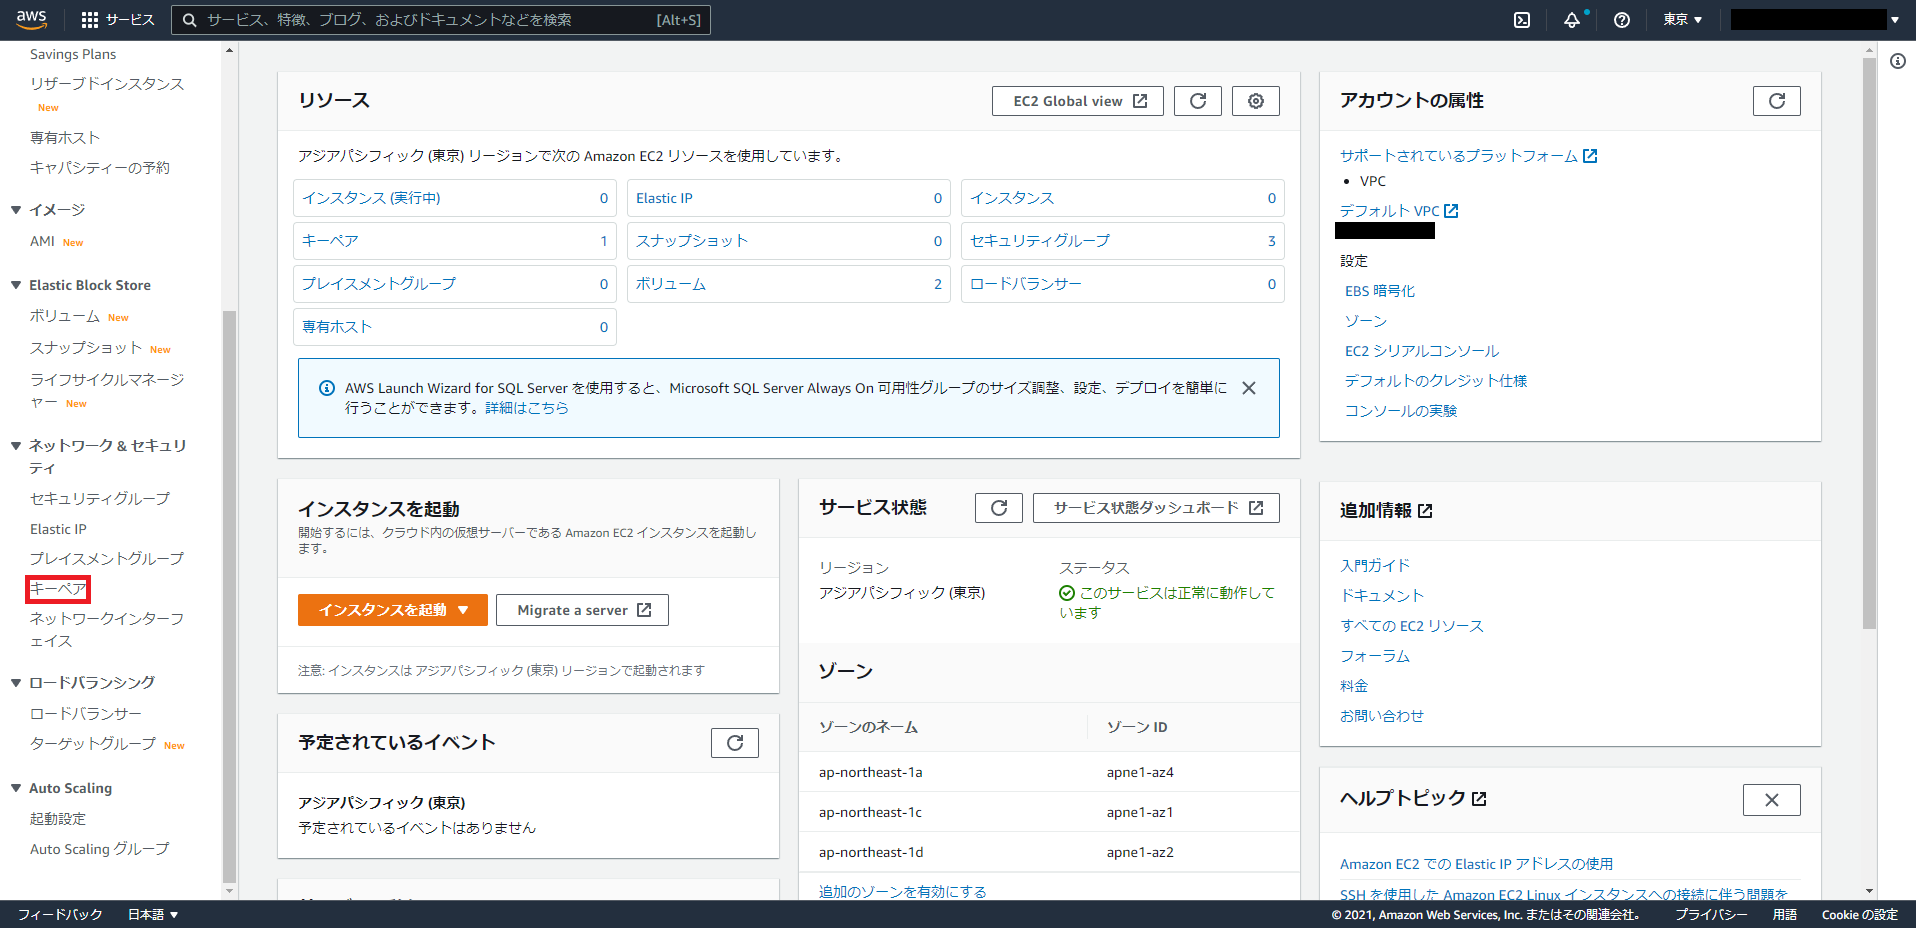Click フィードバック in the footer
The height and width of the screenshot is (928, 1916).
tap(60, 914)
